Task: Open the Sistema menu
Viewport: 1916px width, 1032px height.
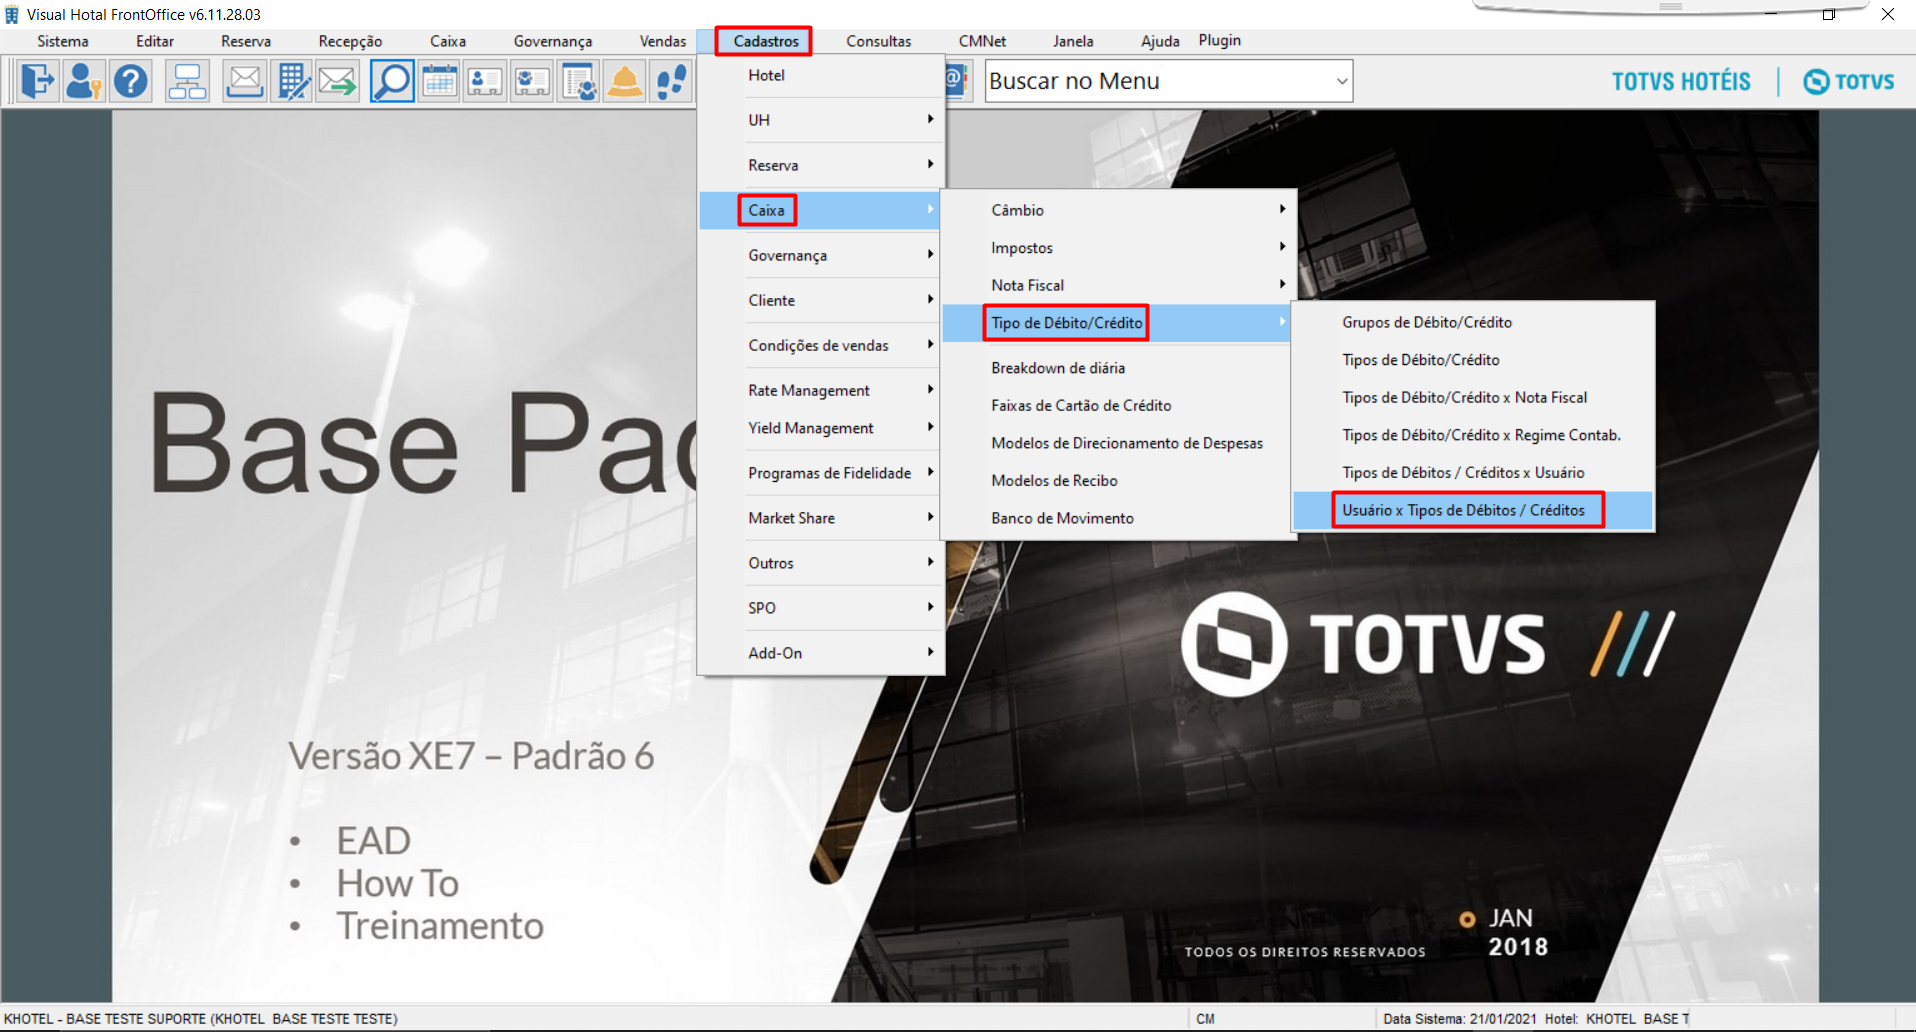Action: pos(63,41)
